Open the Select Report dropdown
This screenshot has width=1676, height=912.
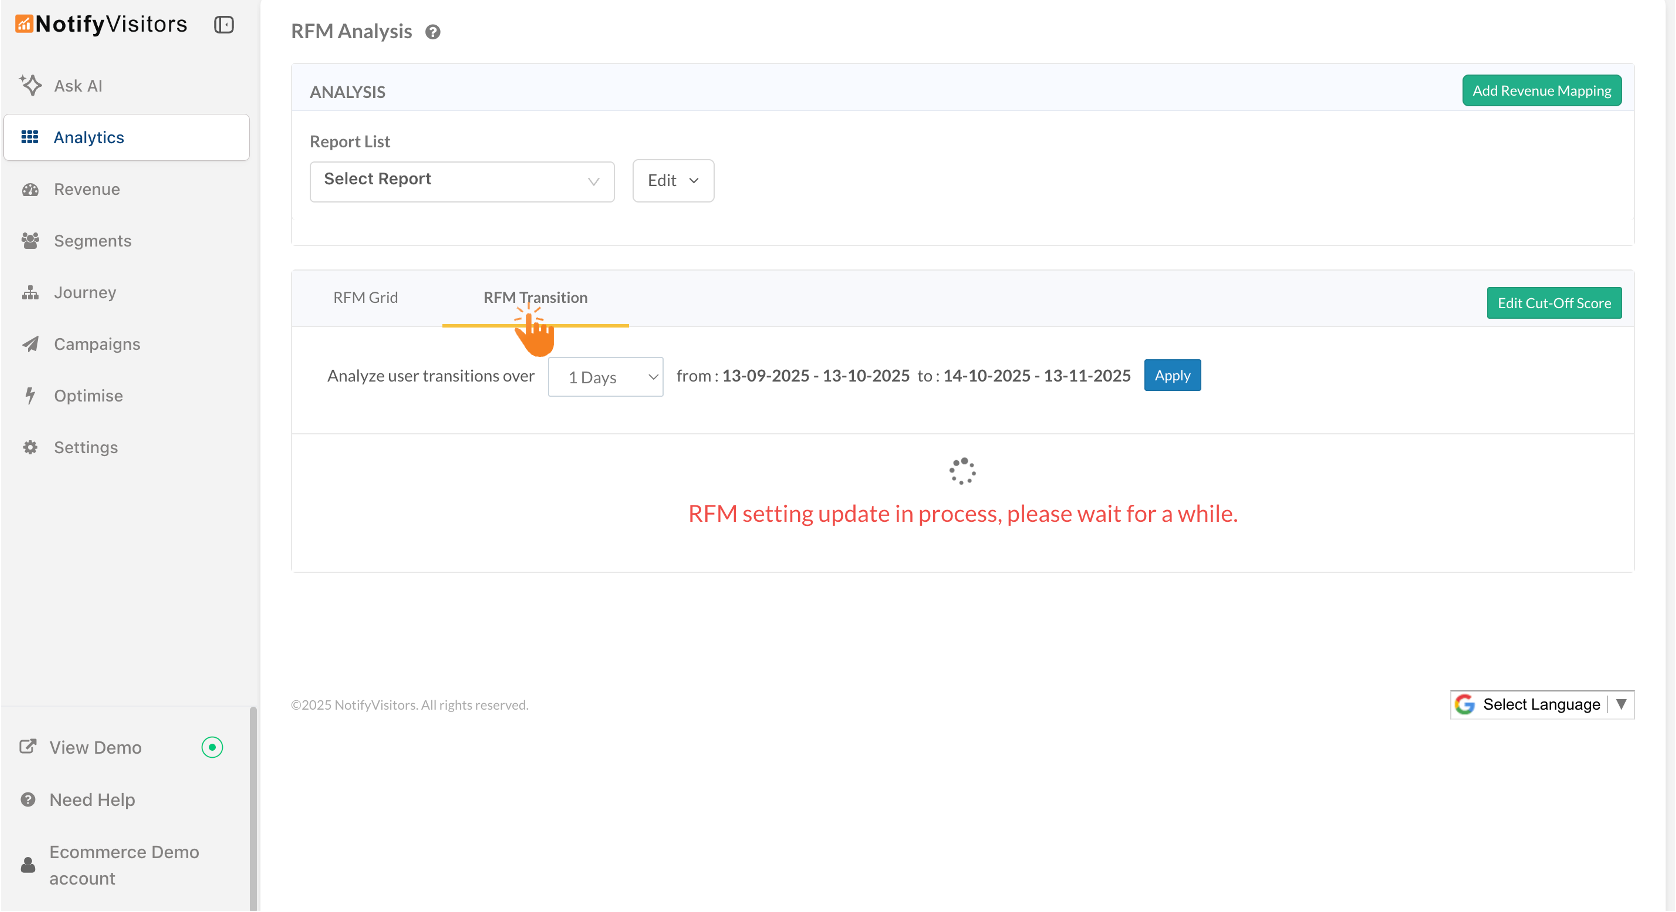pos(461,181)
